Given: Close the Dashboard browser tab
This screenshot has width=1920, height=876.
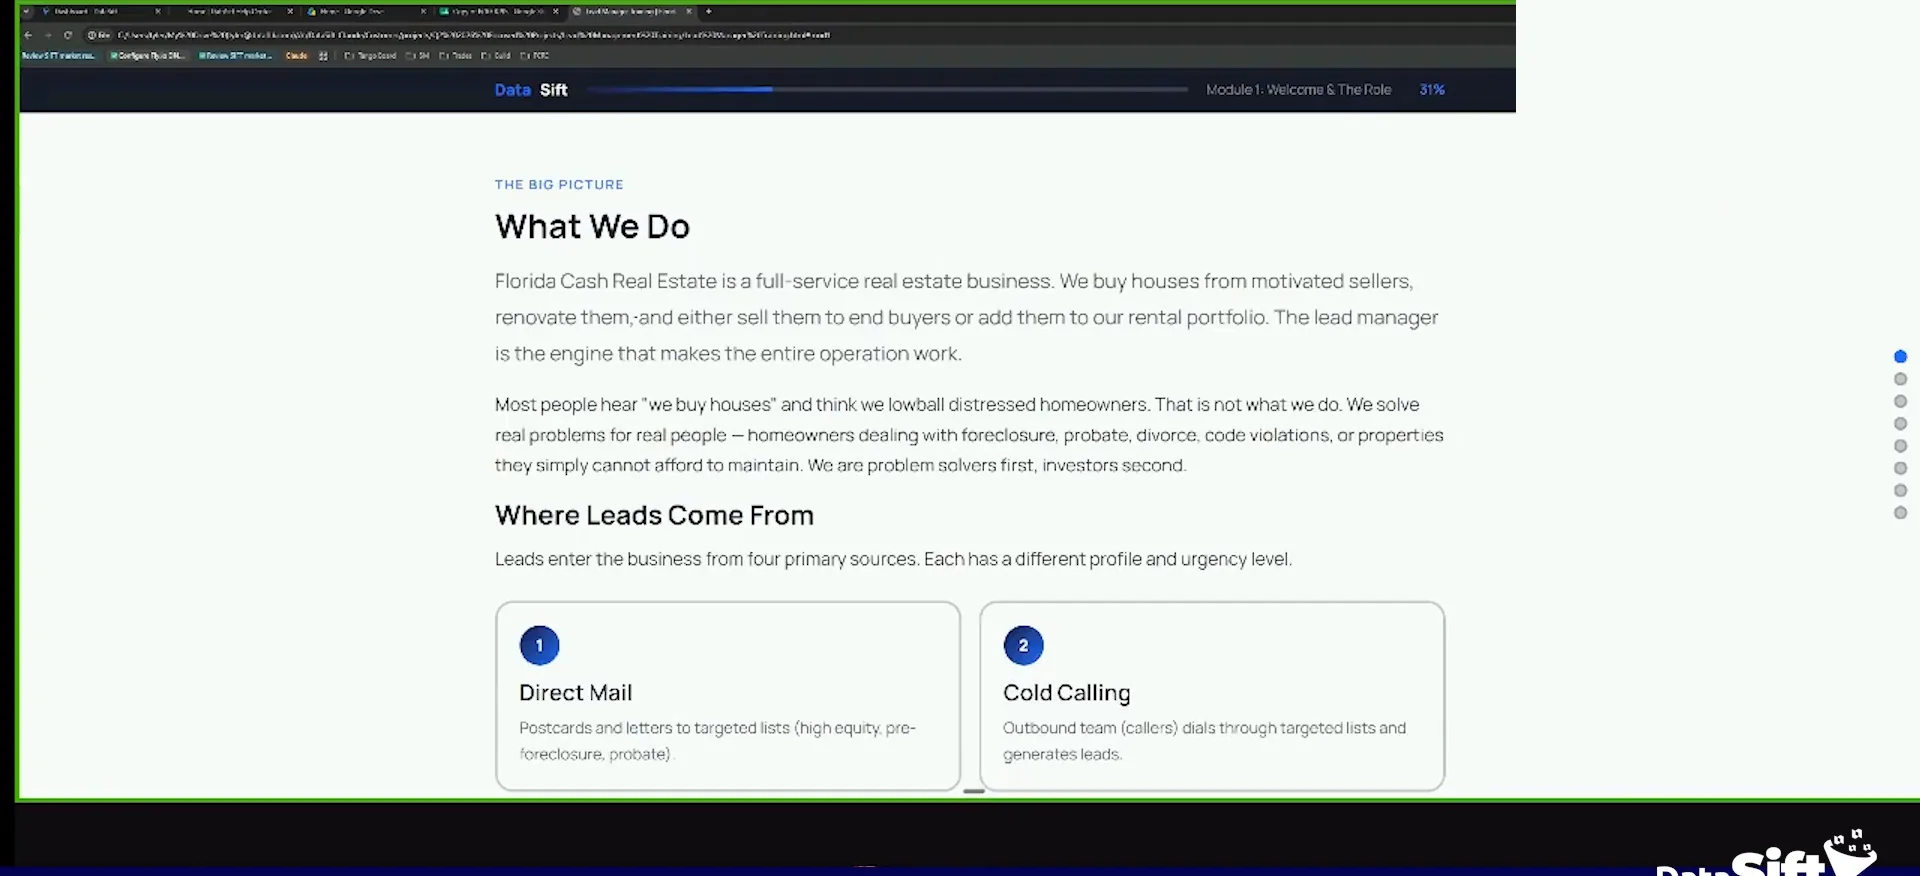Looking at the screenshot, I should tap(158, 11).
